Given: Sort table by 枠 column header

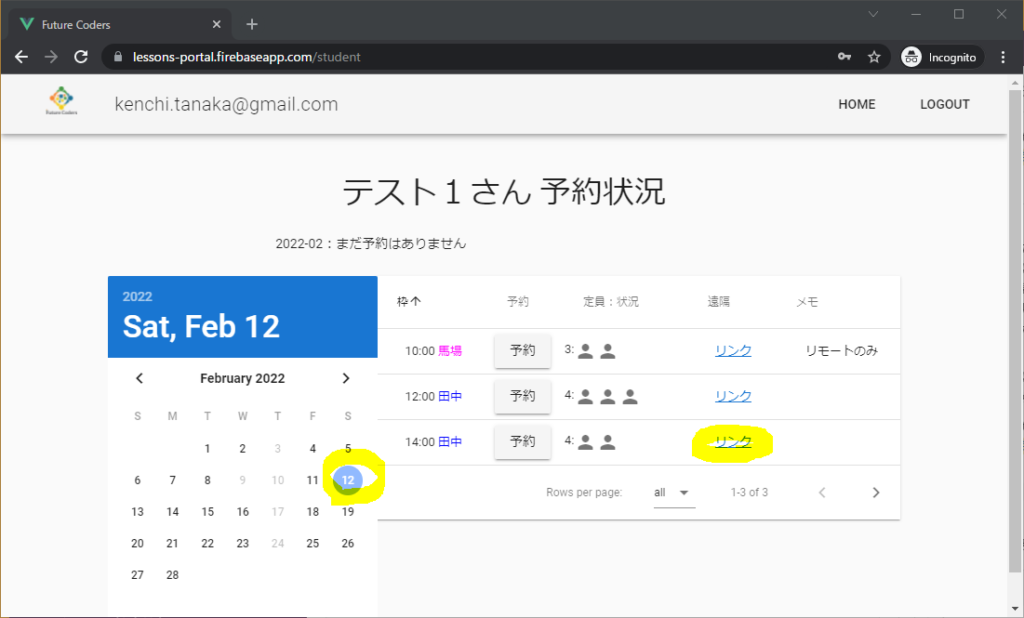Looking at the screenshot, I should point(409,302).
